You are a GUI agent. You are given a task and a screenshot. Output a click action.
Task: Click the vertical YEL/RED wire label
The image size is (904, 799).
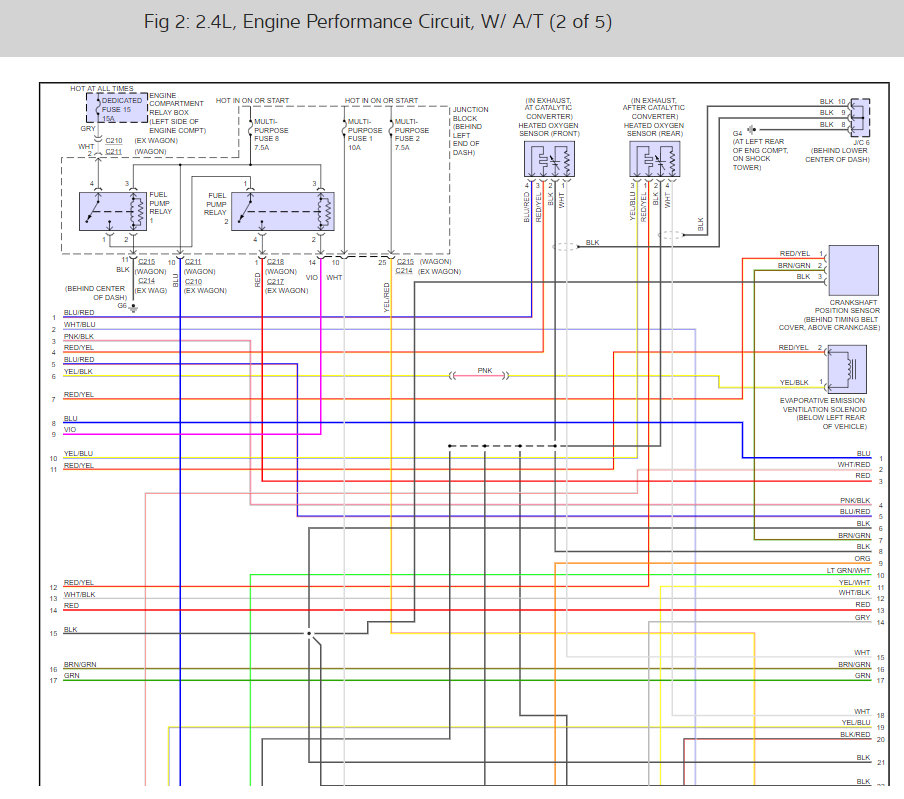[386, 297]
